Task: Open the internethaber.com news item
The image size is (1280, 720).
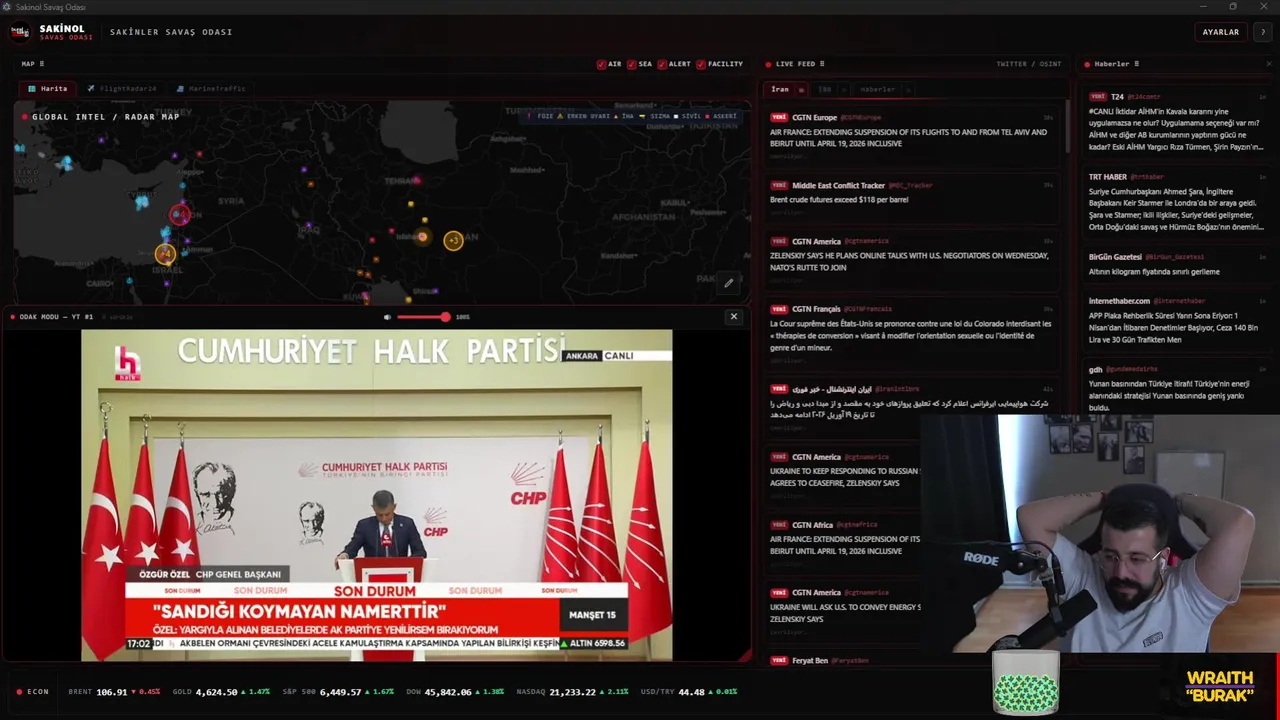Action: pyautogui.click(x=1177, y=320)
